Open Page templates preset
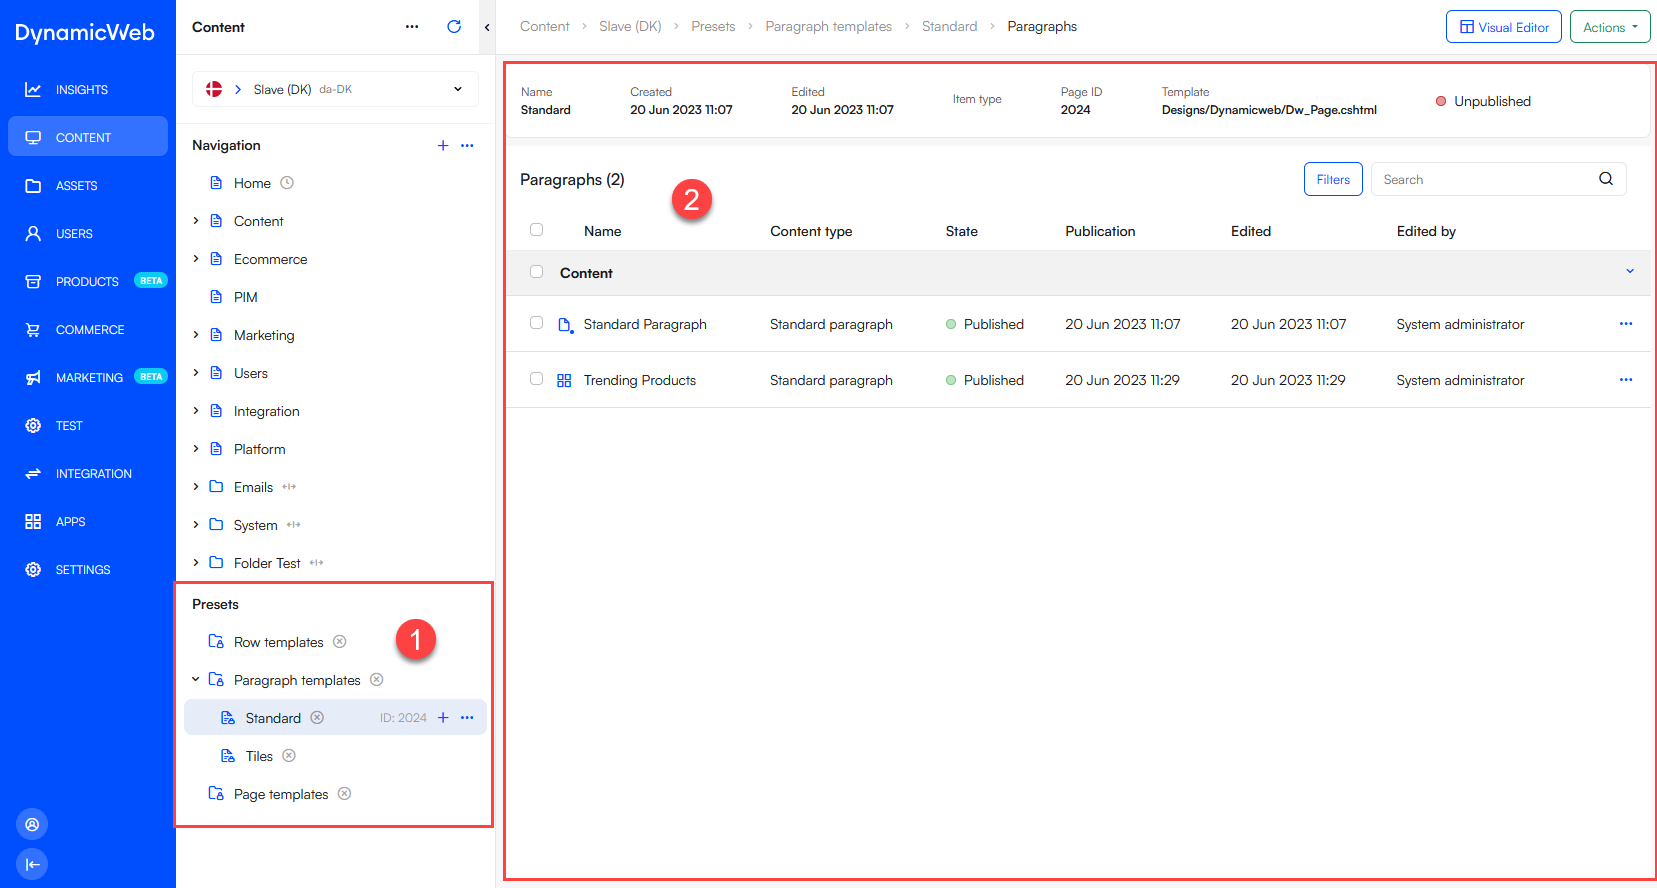 [x=281, y=794]
